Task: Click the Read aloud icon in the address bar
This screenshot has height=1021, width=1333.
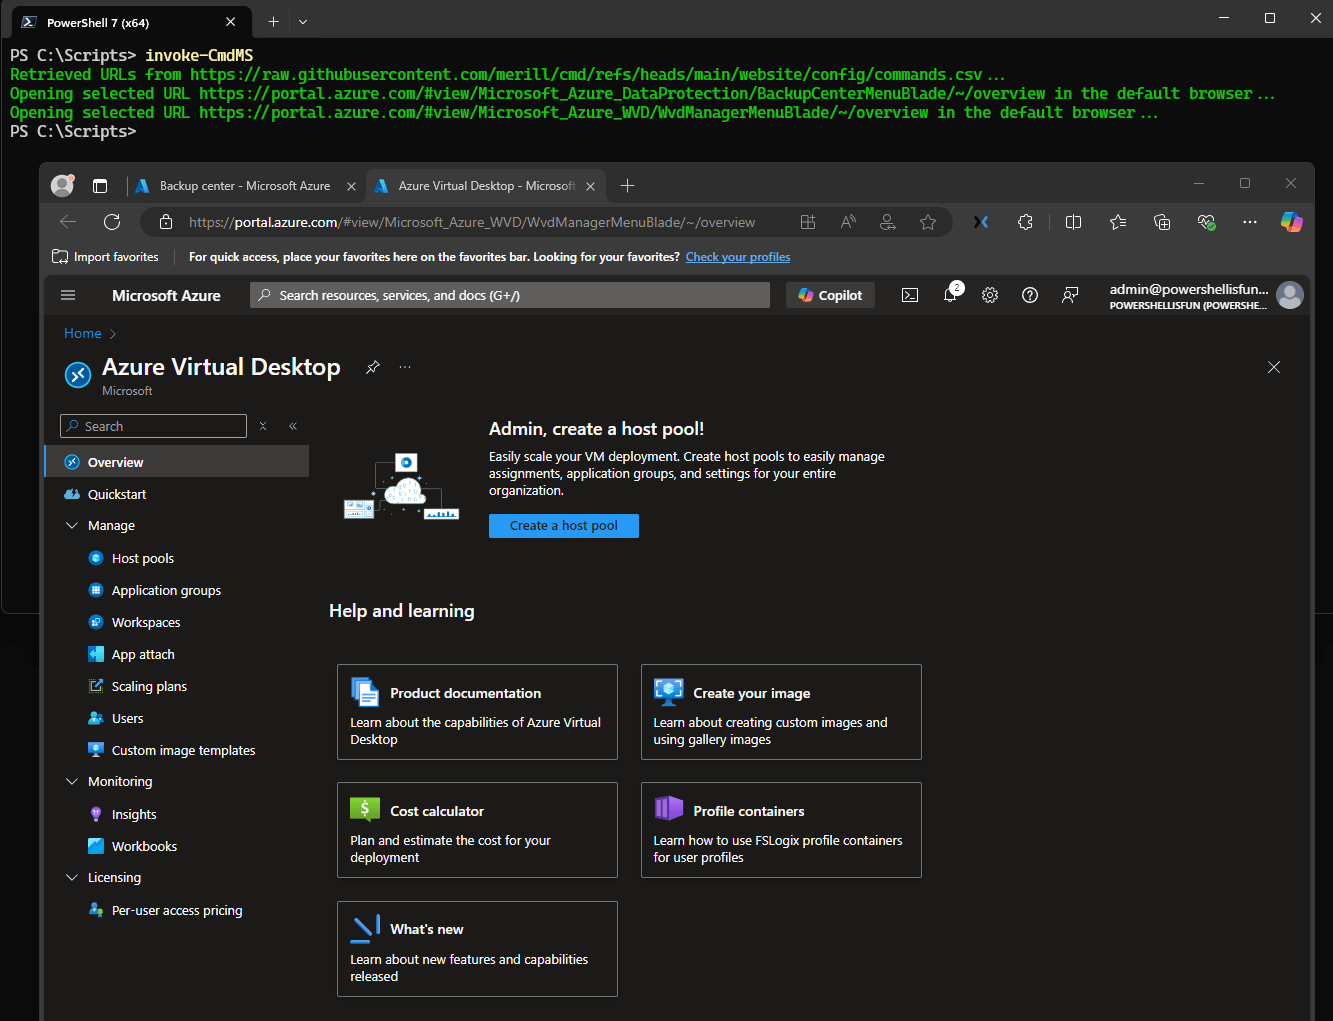Action: [848, 222]
